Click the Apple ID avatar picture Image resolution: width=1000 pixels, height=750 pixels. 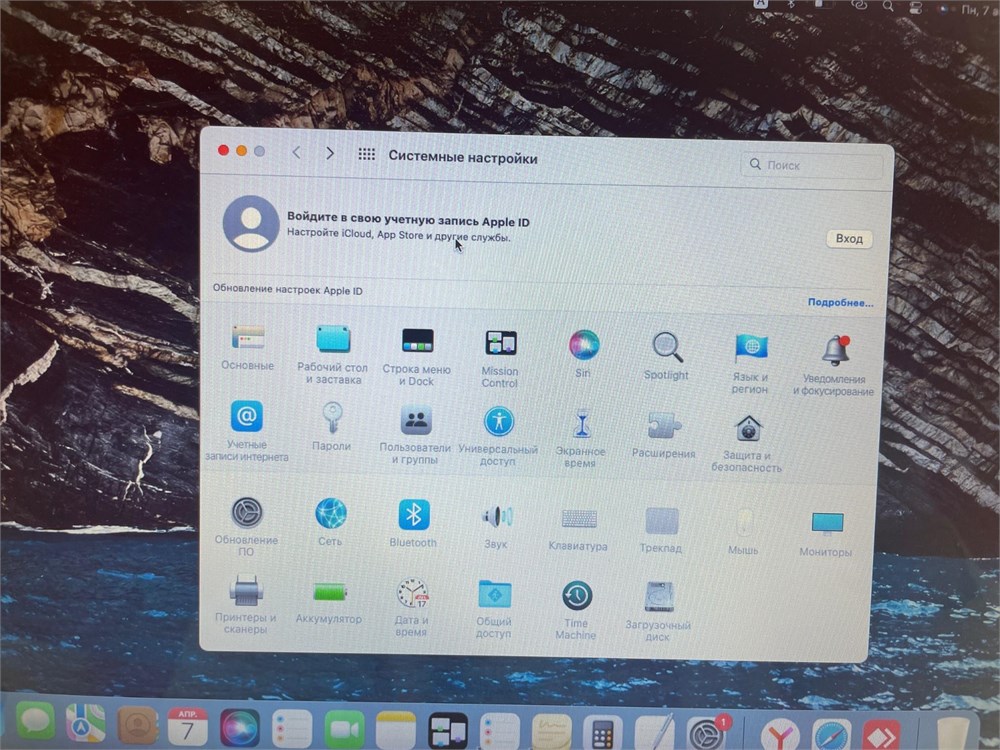tap(251, 224)
